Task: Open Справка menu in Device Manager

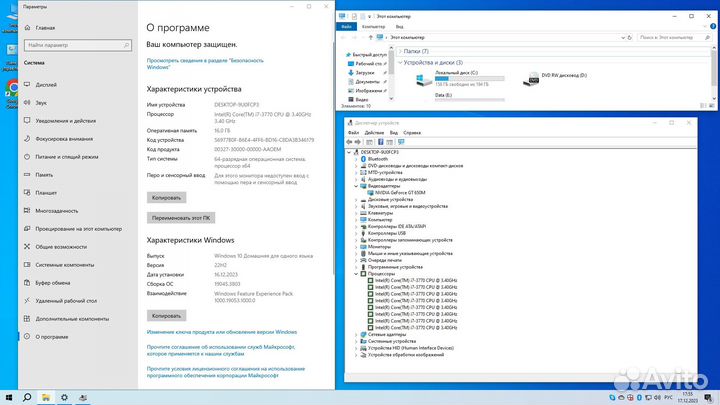Action: pyautogui.click(x=412, y=133)
